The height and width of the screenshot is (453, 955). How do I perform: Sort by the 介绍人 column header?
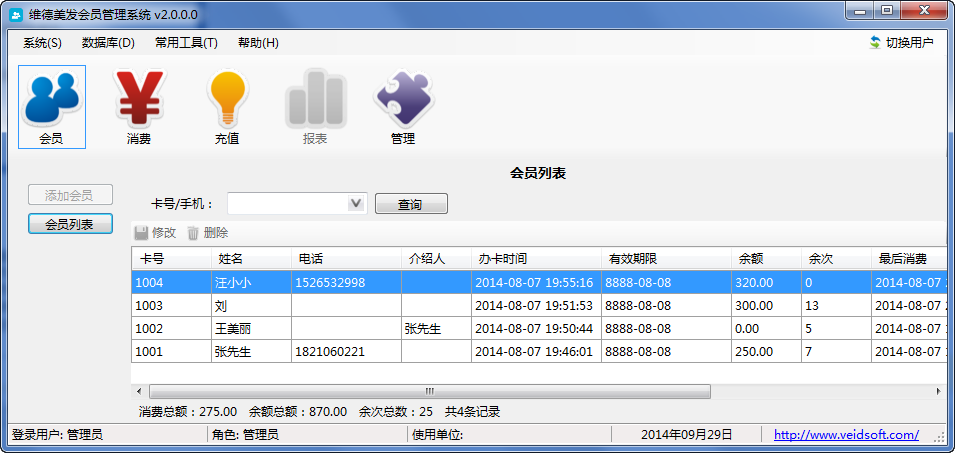tap(436, 259)
